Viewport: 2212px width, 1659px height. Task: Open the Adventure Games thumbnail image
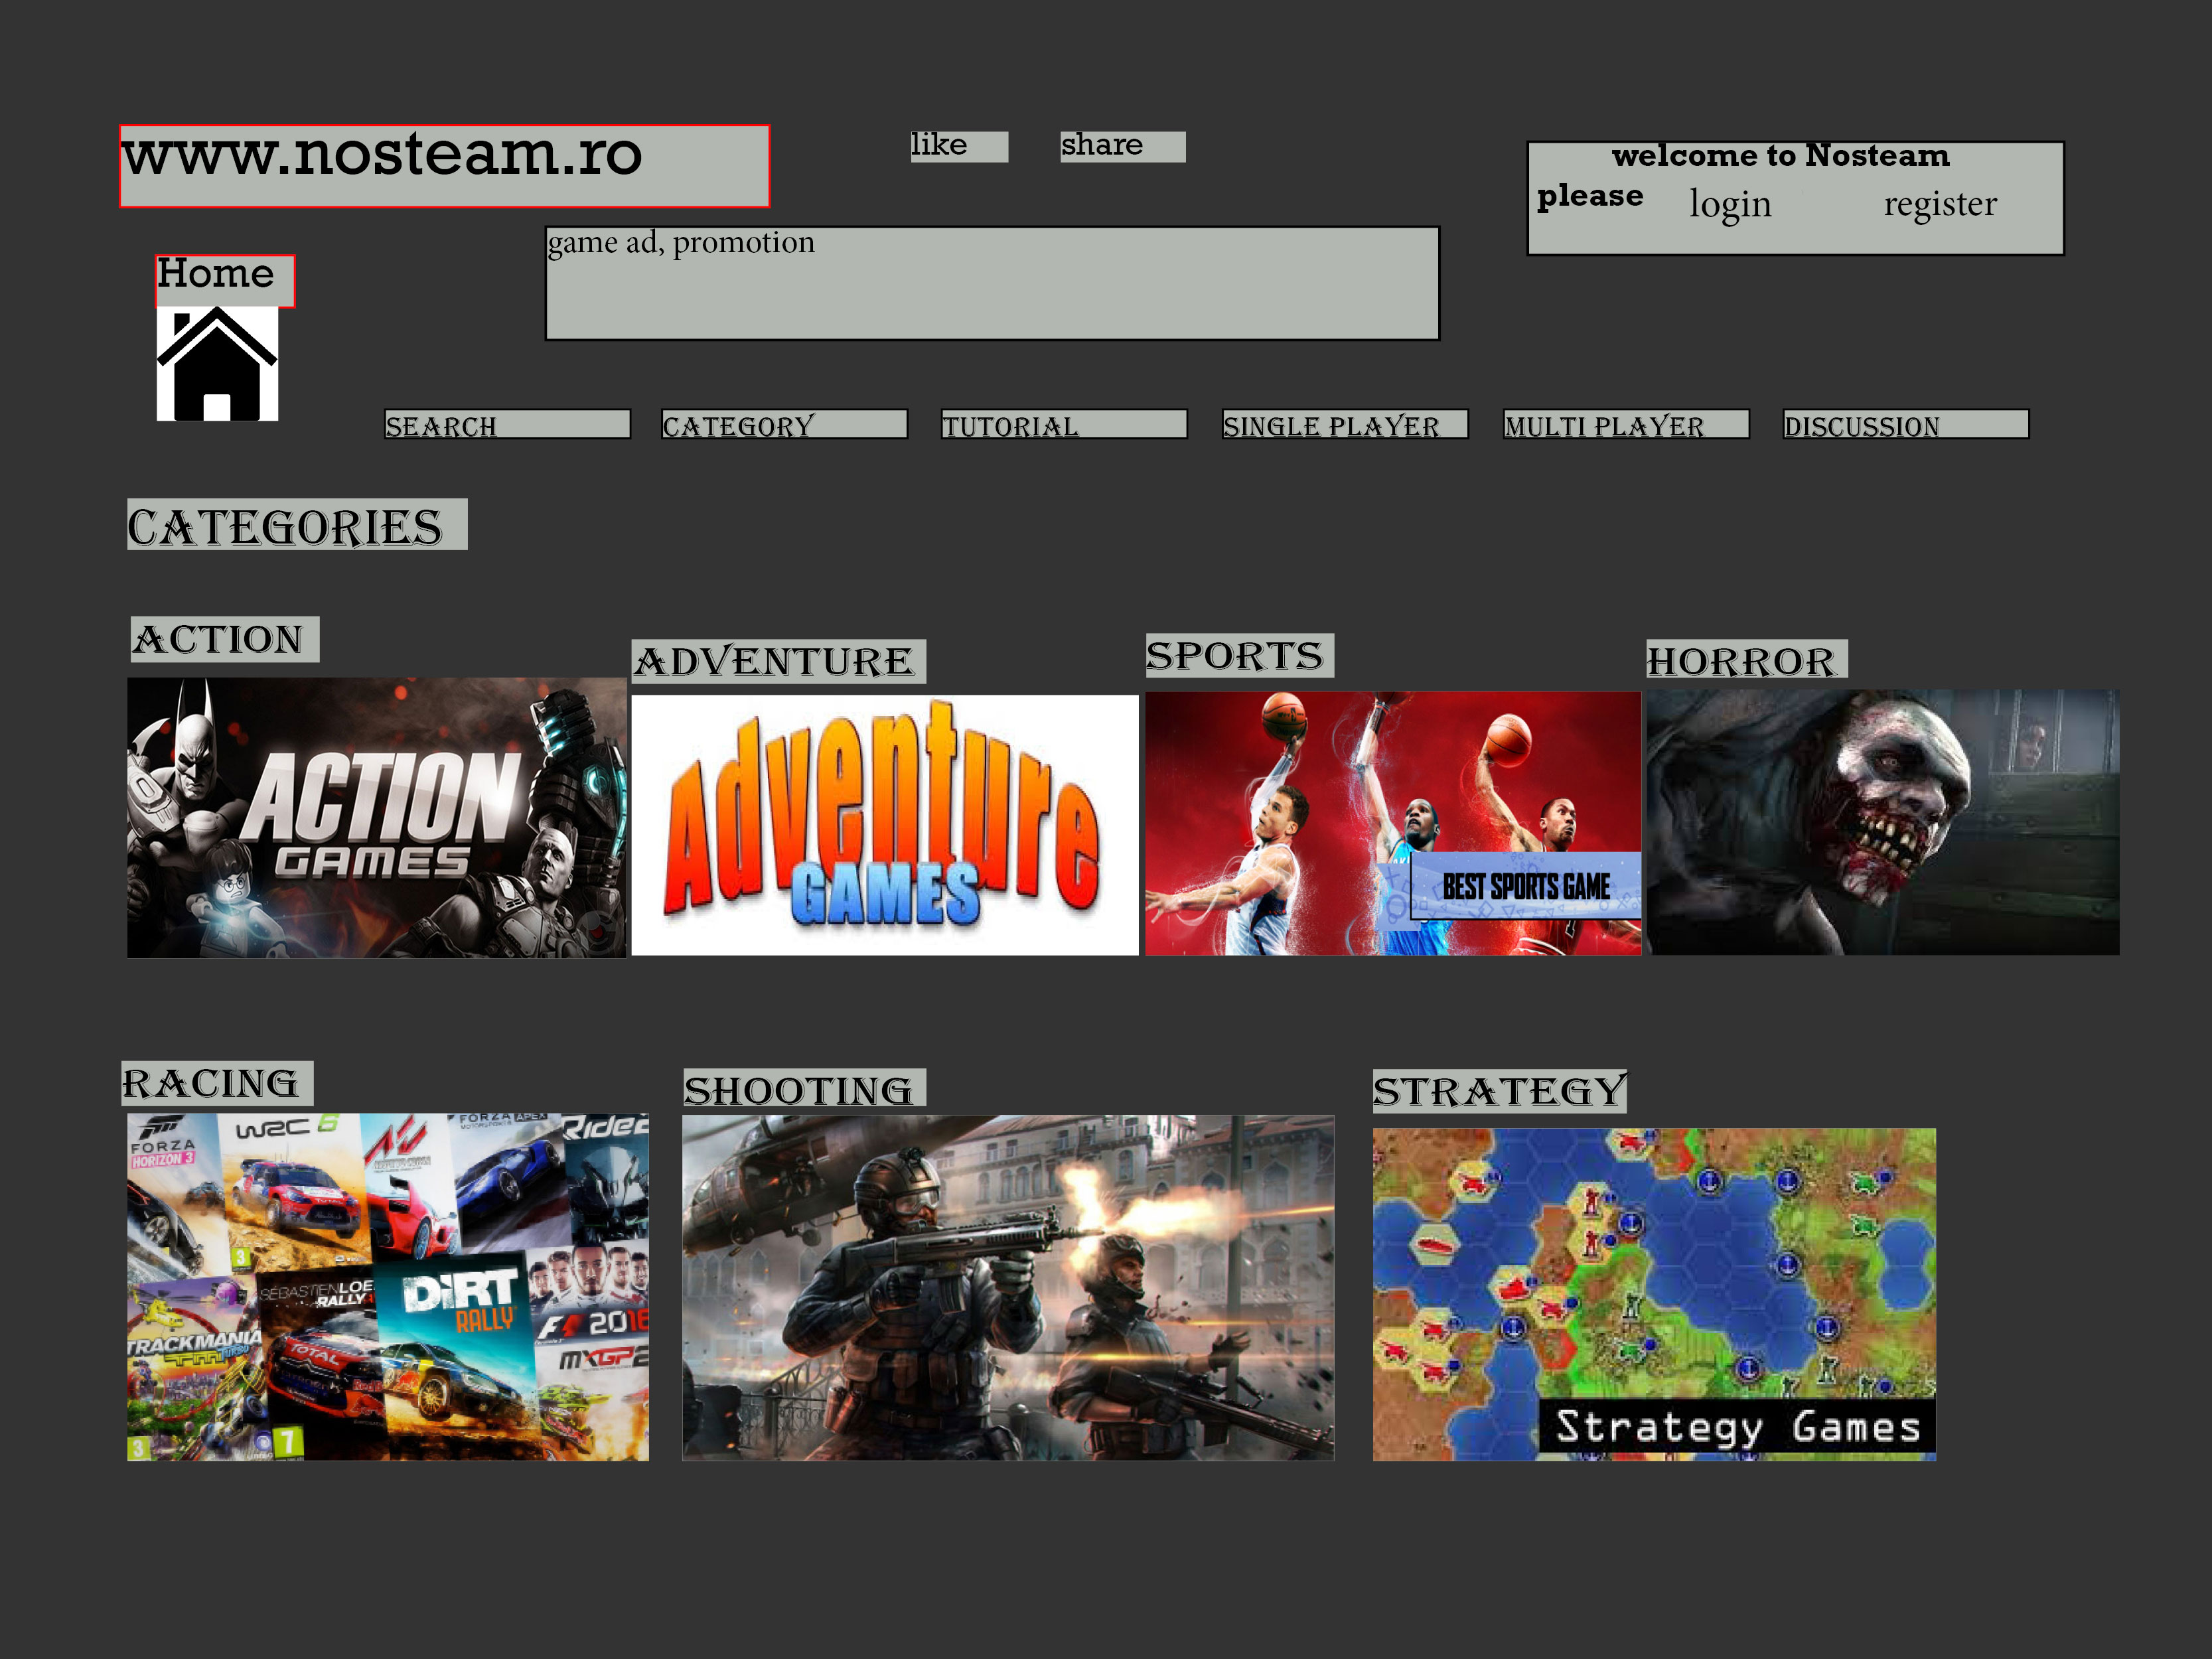885,825
